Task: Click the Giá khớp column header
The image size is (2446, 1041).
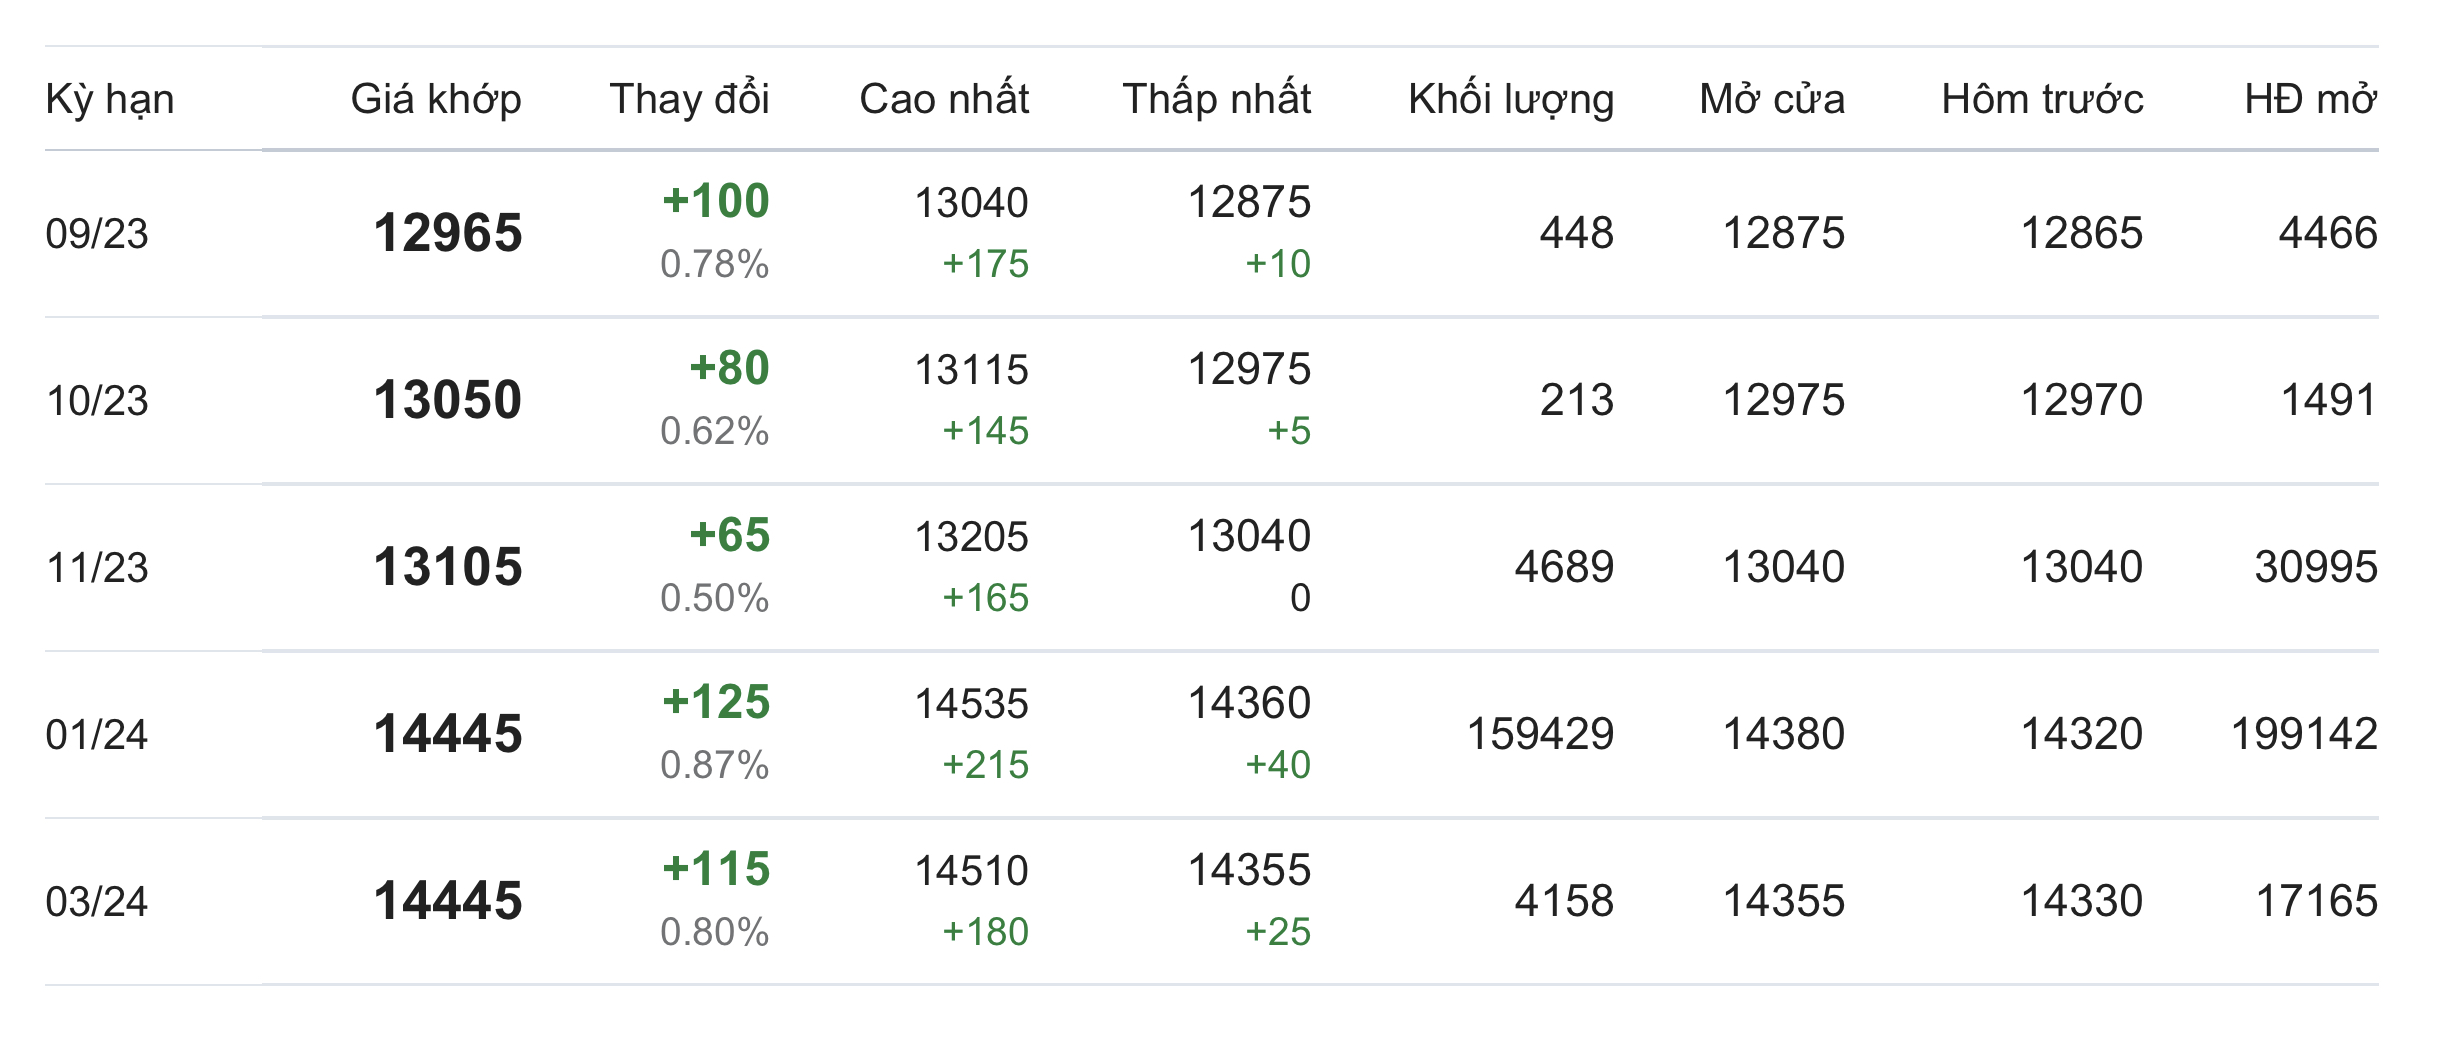Action: coord(436,99)
